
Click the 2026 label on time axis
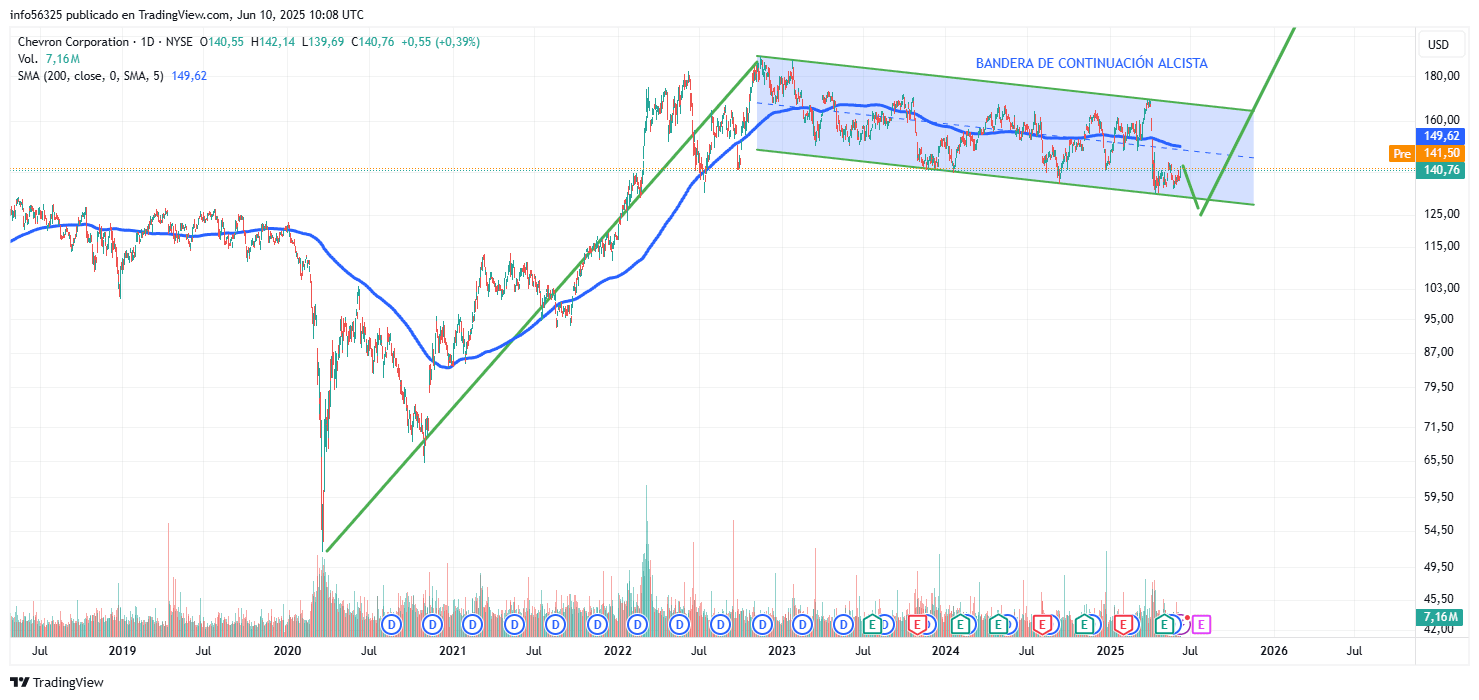(1274, 651)
